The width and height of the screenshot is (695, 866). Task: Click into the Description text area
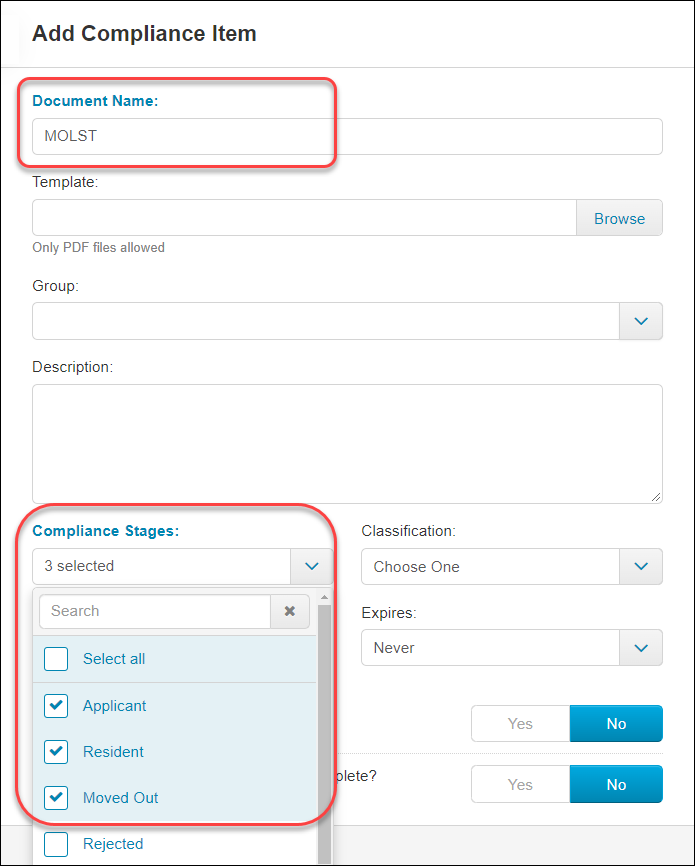pos(347,444)
